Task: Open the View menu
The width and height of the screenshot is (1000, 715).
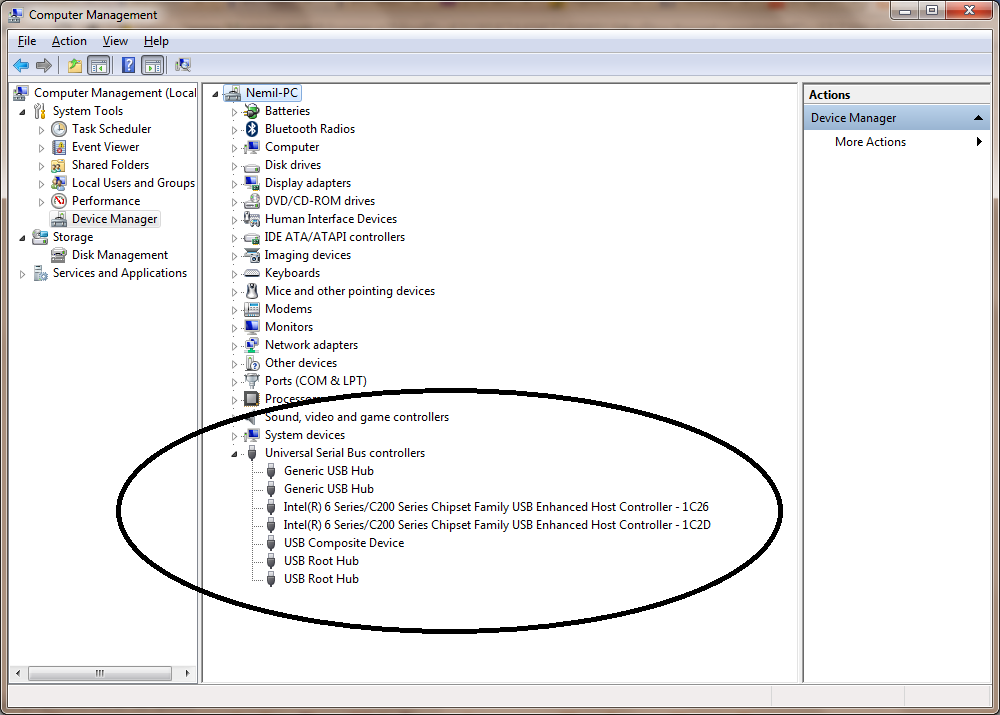Action: pos(115,40)
